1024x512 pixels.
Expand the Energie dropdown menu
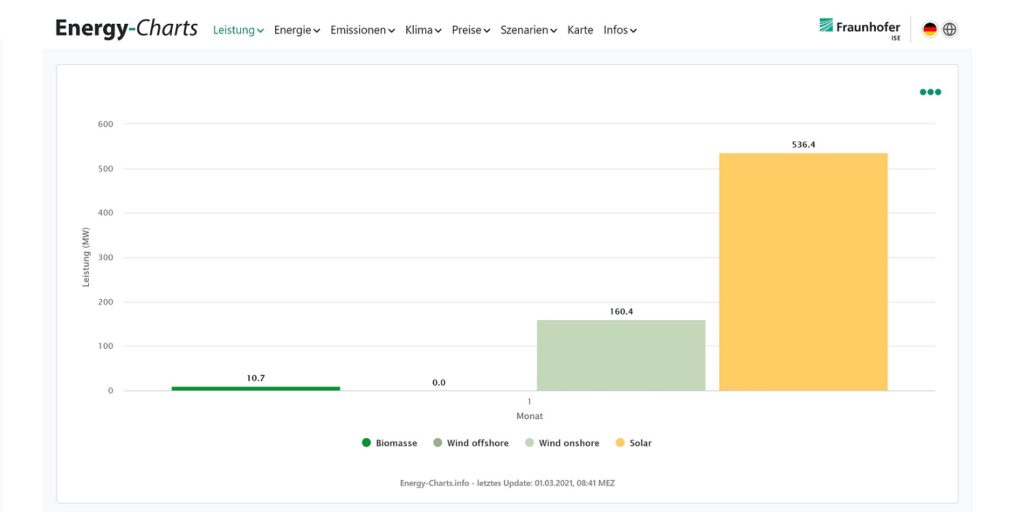coord(297,30)
